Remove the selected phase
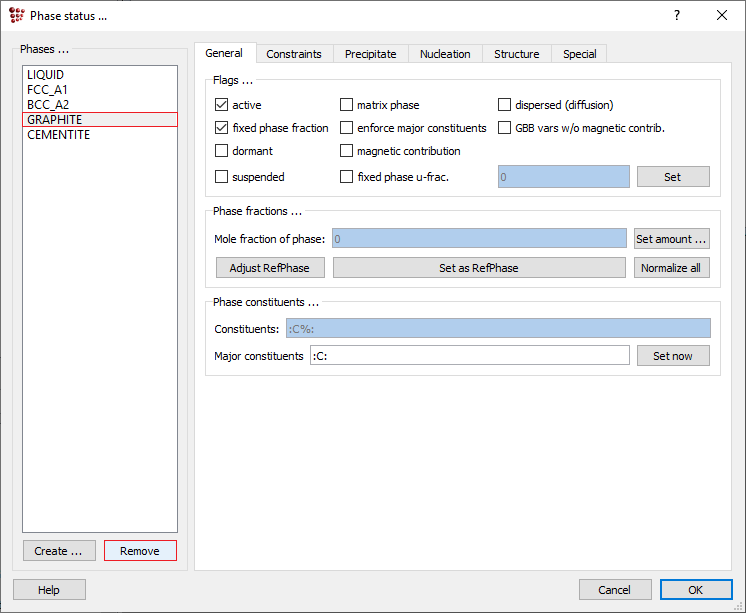Image resolution: width=746 pixels, height=613 pixels. tap(140, 551)
